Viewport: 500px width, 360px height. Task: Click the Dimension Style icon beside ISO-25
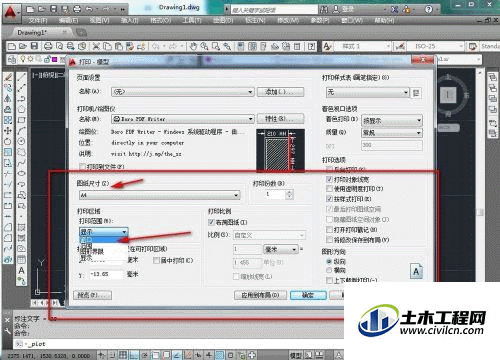[400, 46]
